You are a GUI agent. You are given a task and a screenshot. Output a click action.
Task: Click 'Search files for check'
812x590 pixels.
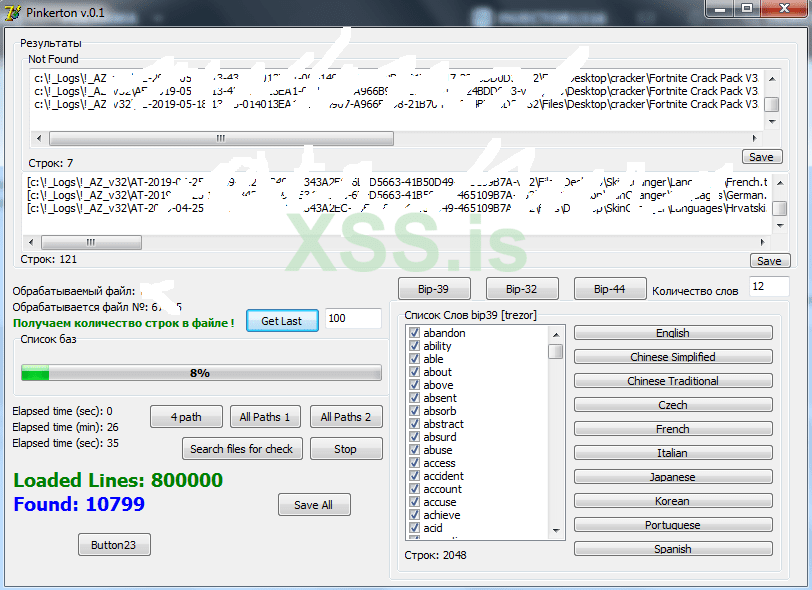(x=242, y=449)
